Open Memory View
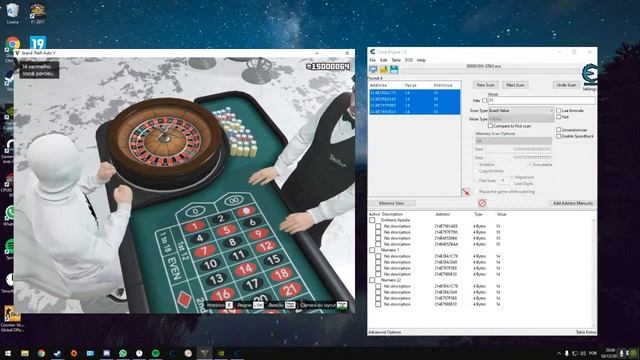Image resolution: width=640 pixels, height=360 pixels. coord(391,203)
